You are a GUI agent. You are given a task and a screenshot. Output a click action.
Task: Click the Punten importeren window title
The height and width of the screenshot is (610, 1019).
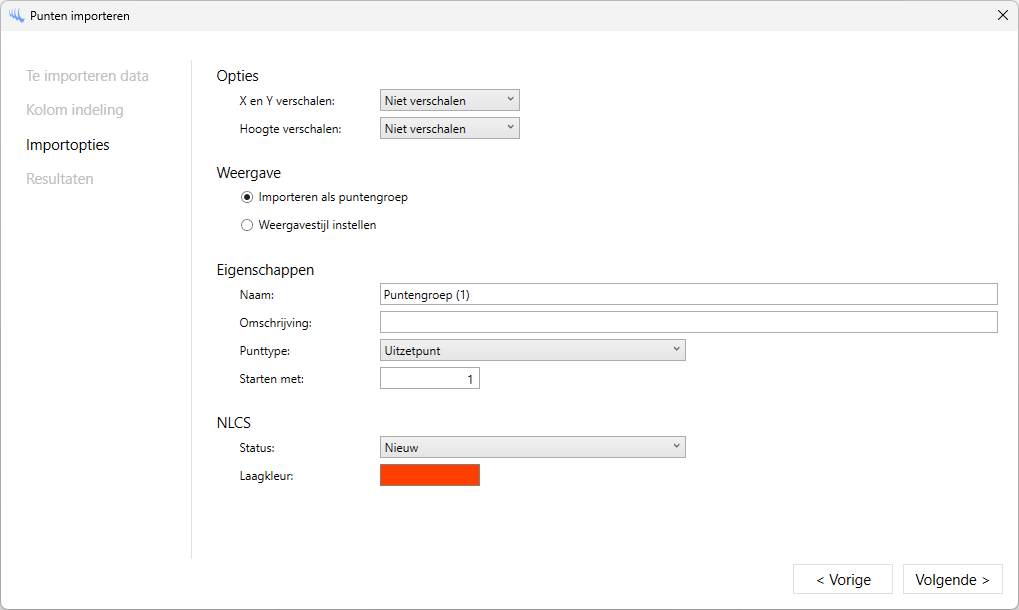pos(80,16)
